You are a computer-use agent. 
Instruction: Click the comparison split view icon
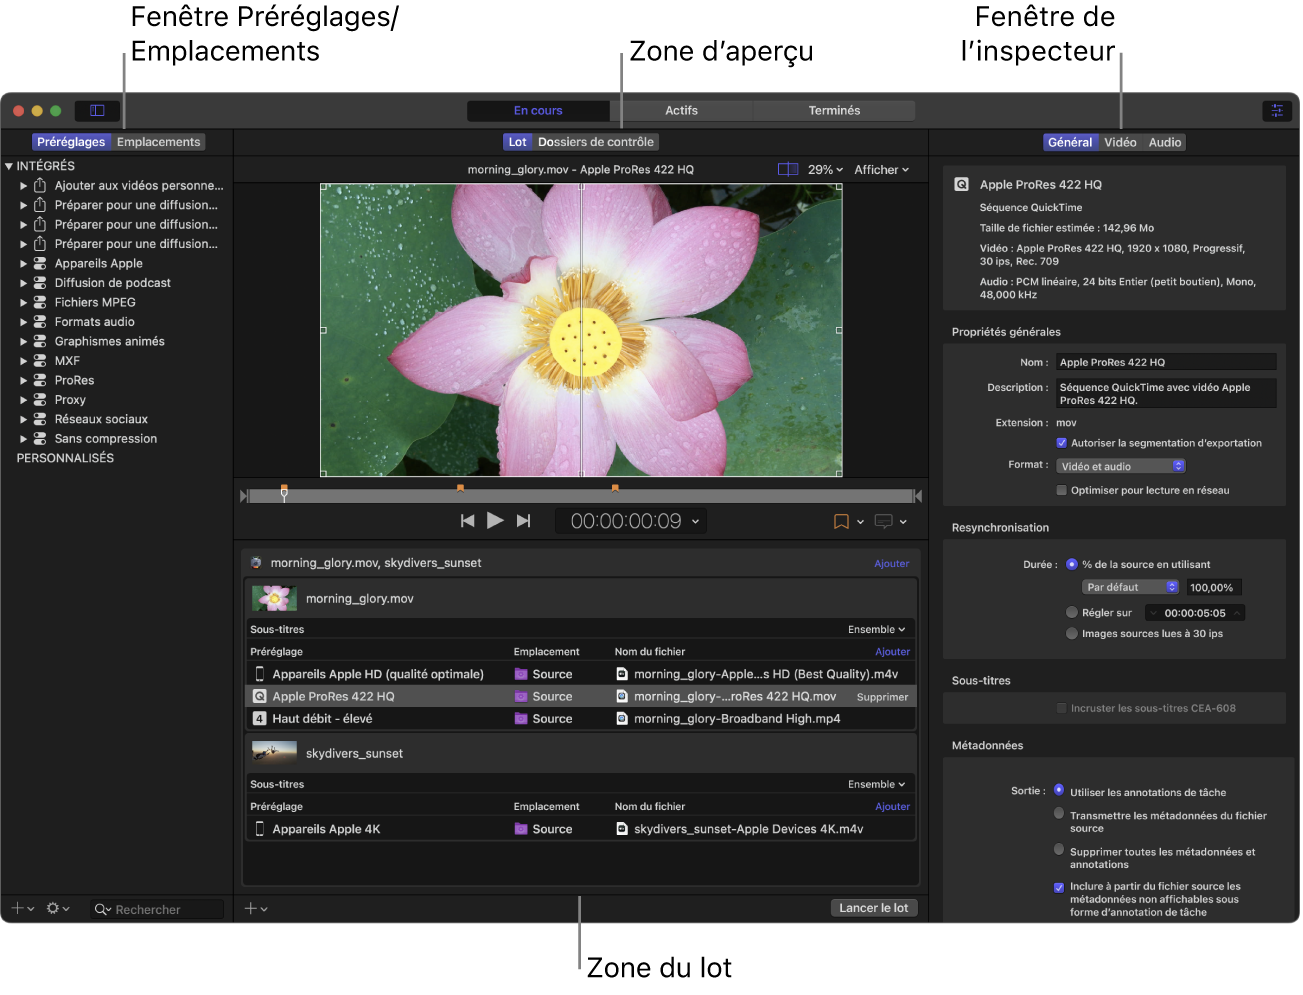point(788,170)
